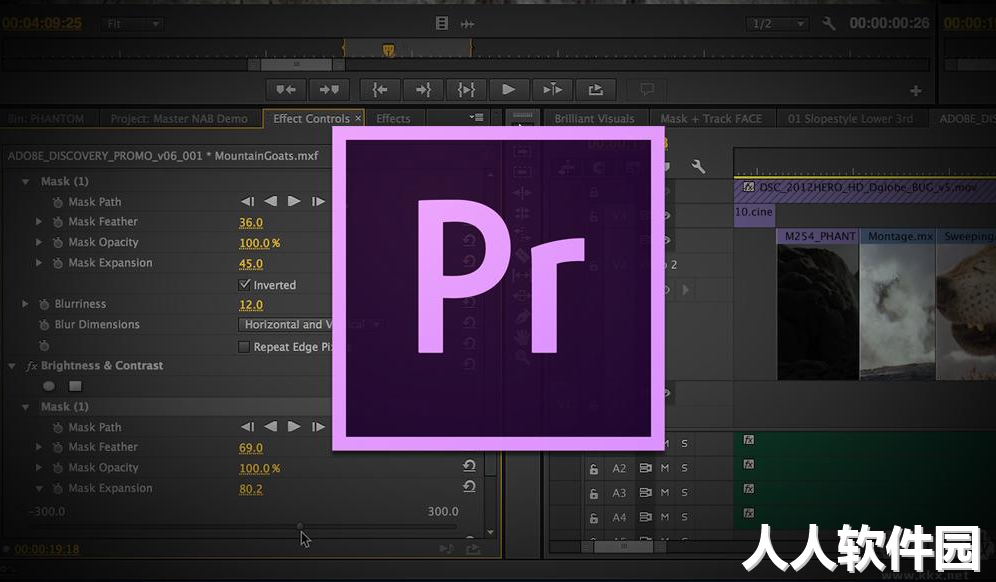Screen dimensions: 996x582
Task: Click the timeline horizontal scrollbar thumb
Action: (624, 546)
